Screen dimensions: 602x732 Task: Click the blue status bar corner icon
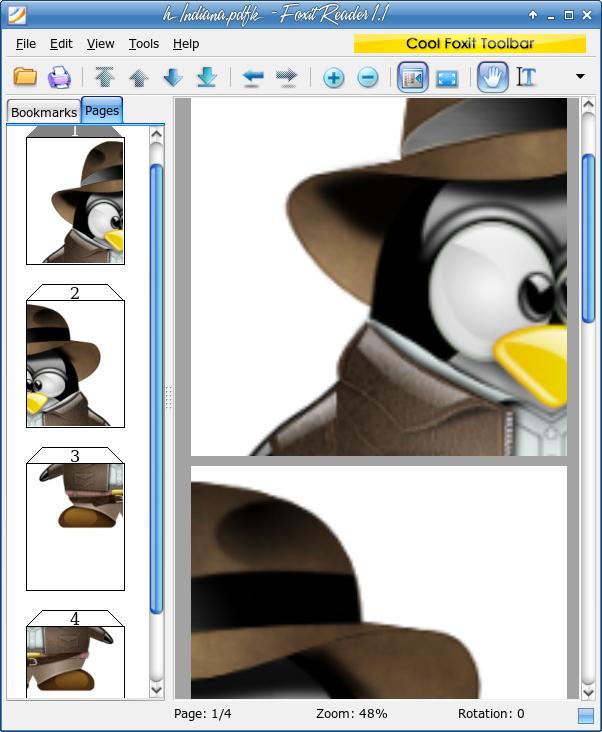(x=586, y=716)
